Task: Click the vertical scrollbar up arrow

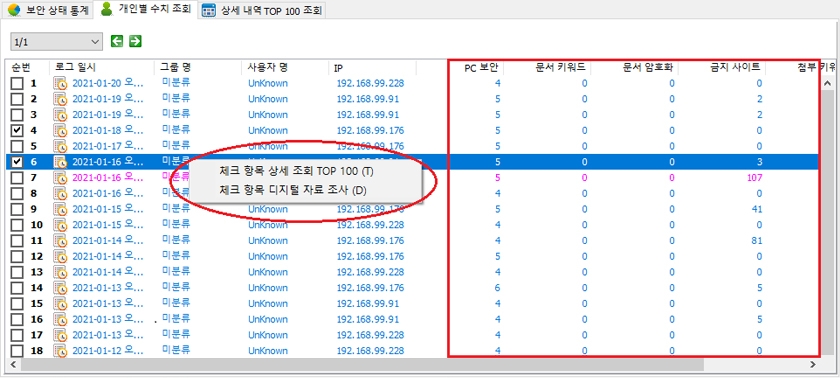Action: click(828, 84)
